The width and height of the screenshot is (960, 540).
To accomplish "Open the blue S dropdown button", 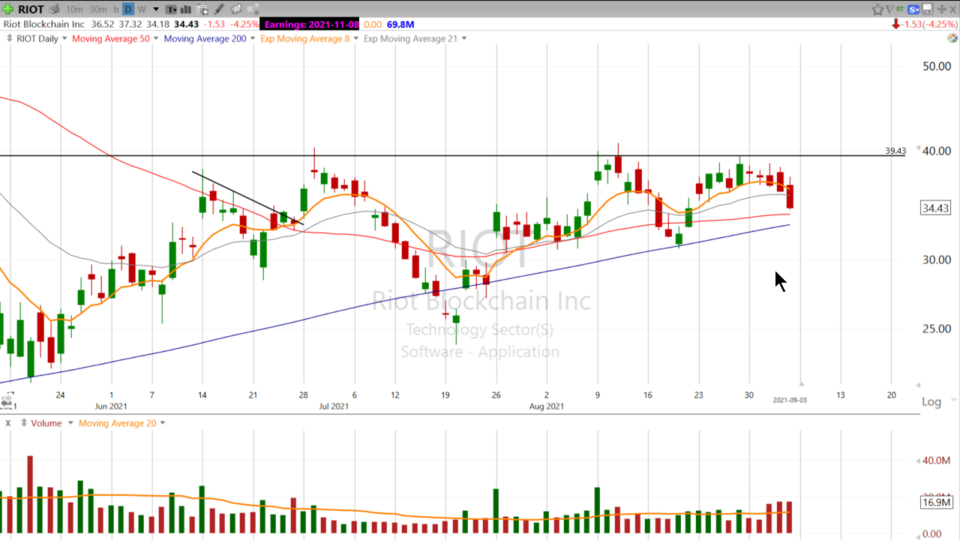I will [x=913, y=9].
